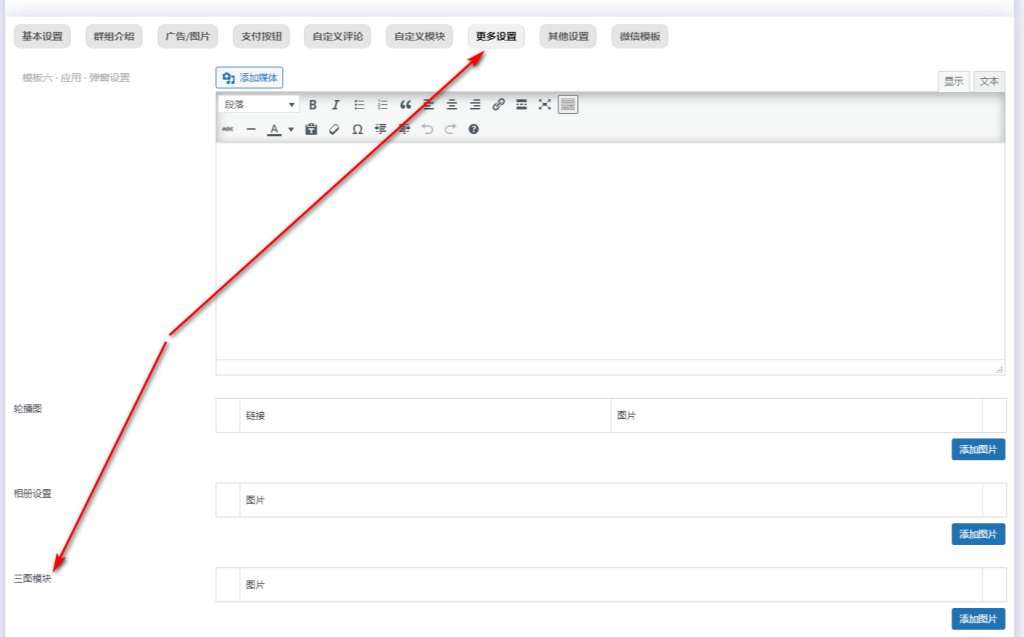The image size is (1024, 637).
Task: Apply the text color A swatch
Action: [x=273, y=129]
